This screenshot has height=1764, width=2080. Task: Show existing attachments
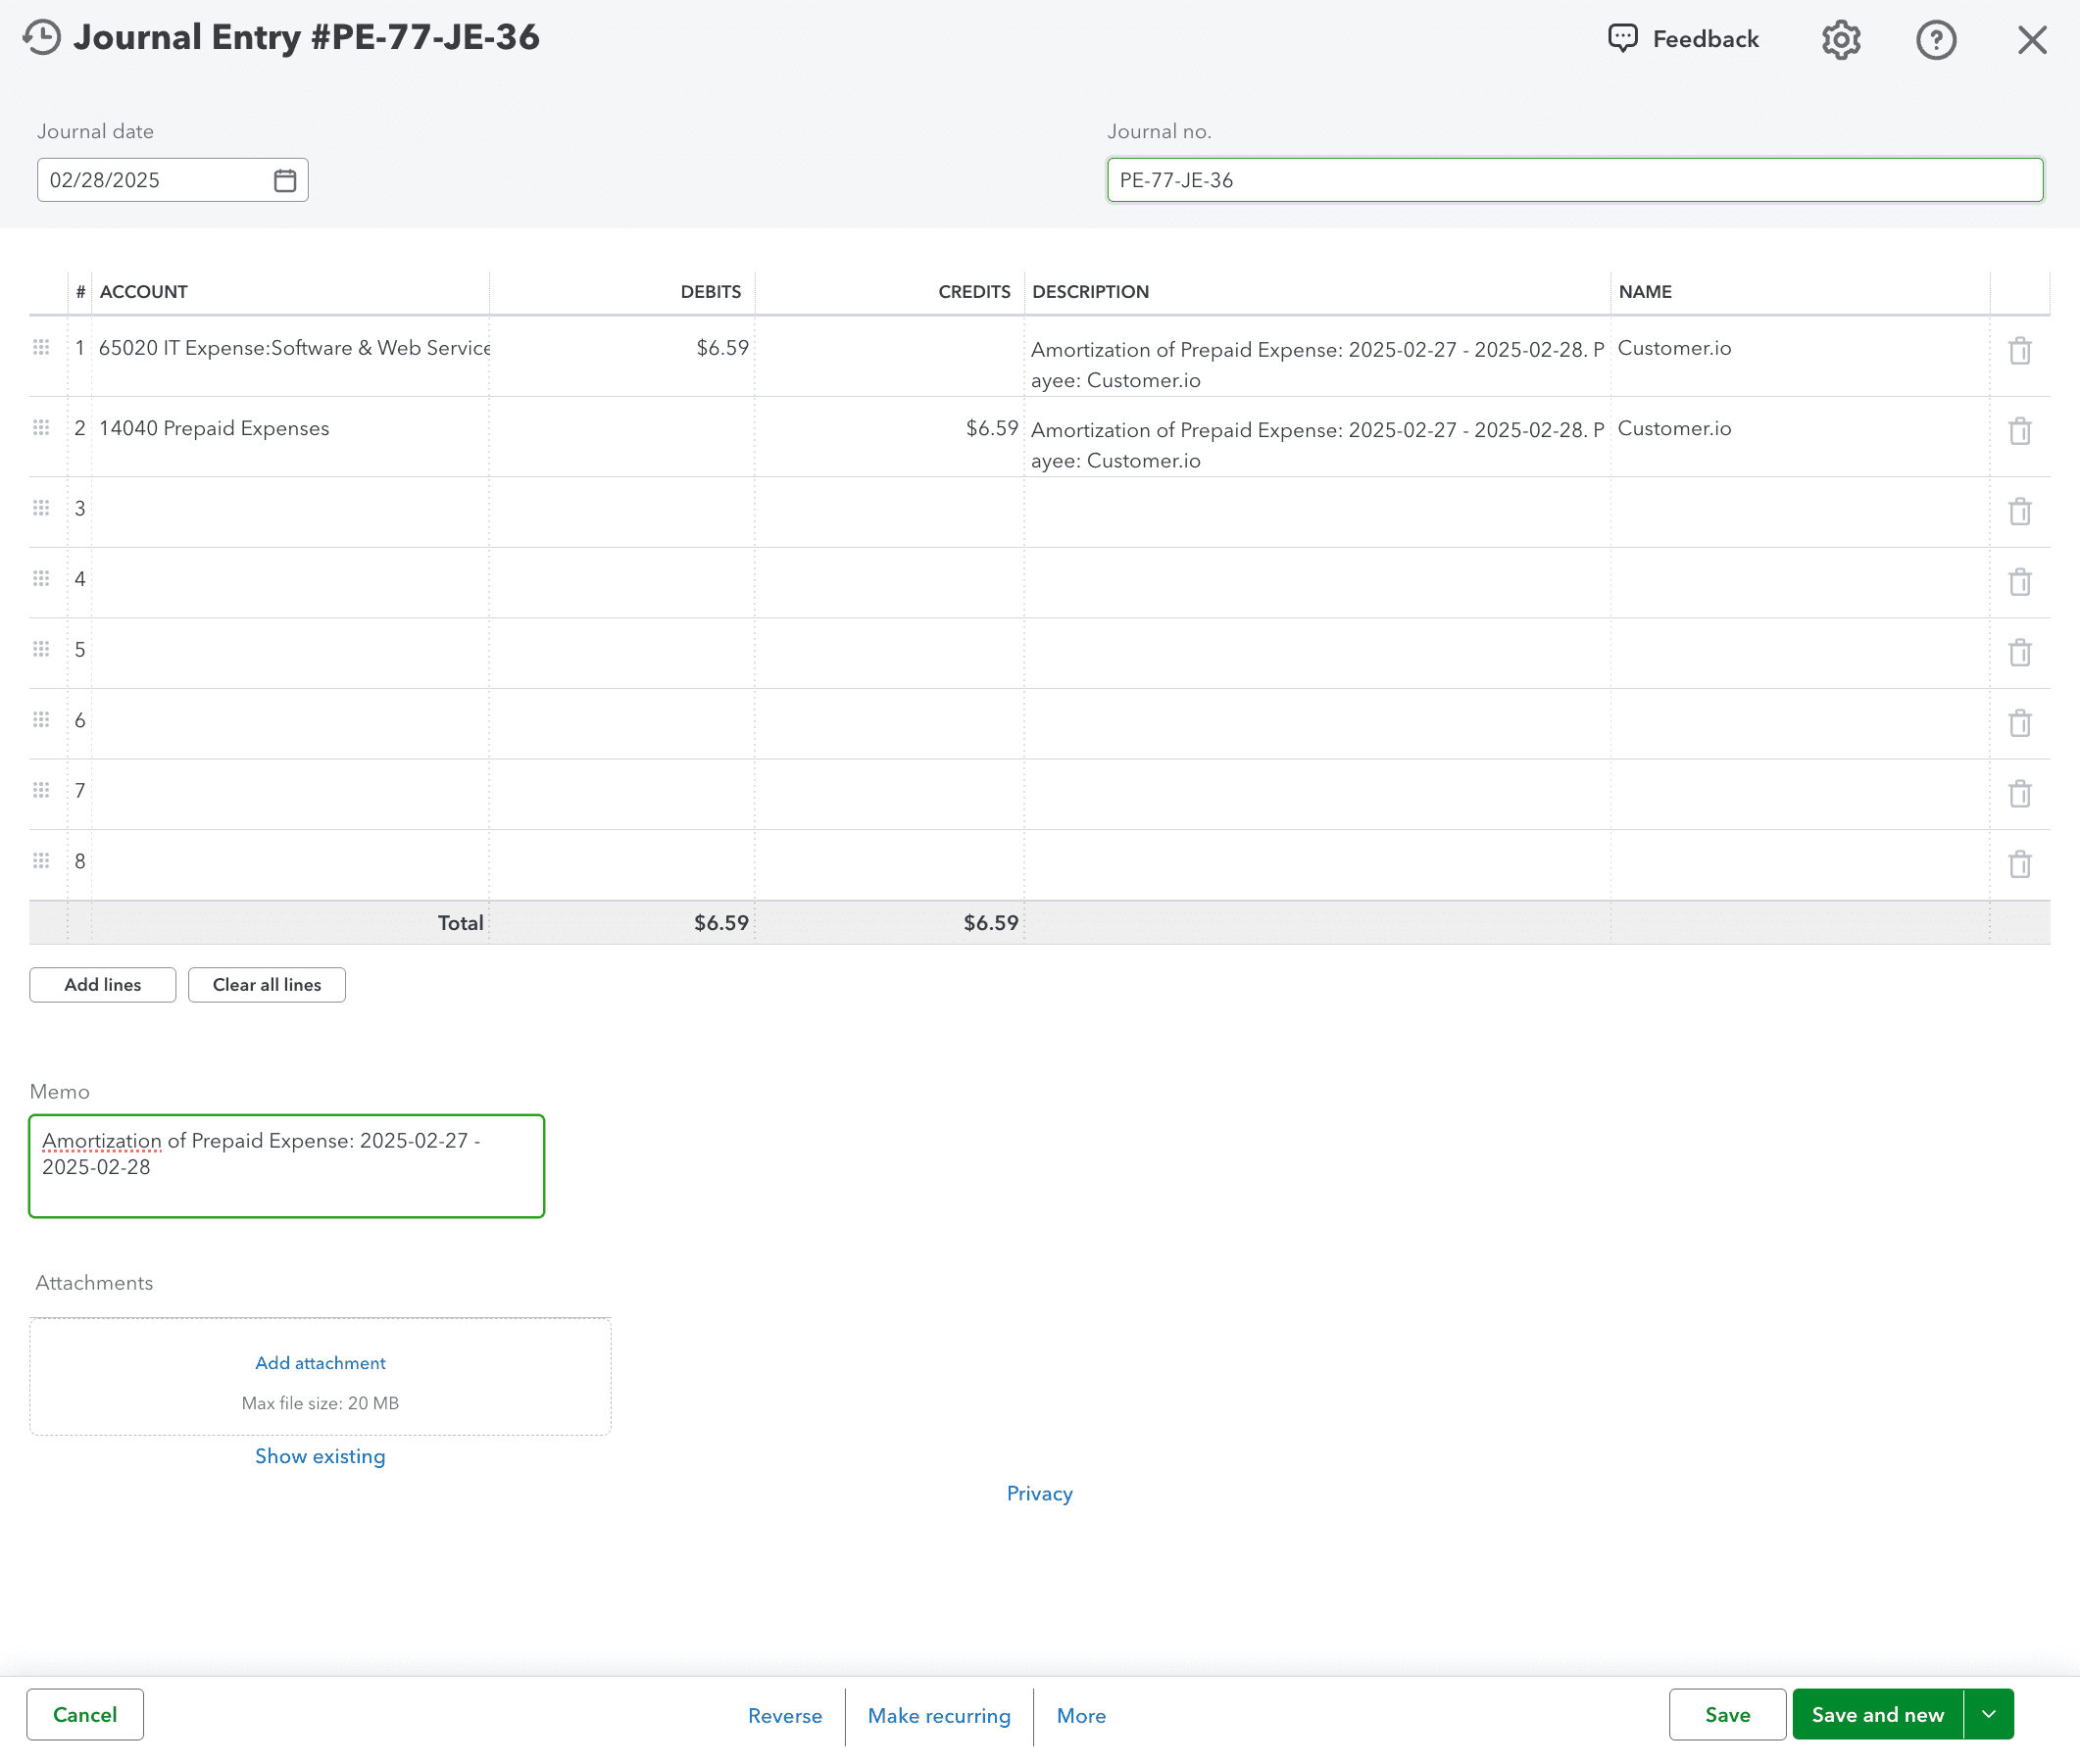[x=320, y=1455]
